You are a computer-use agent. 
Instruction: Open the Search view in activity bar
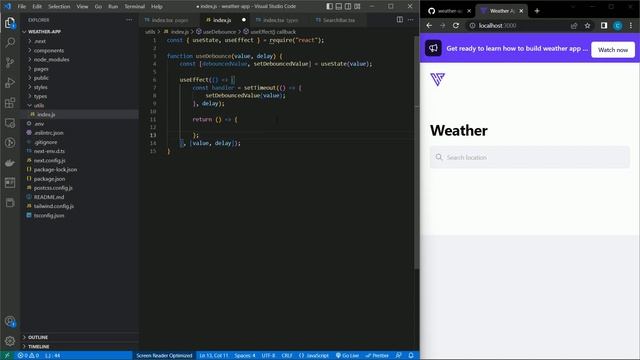(x=10, y=42)
